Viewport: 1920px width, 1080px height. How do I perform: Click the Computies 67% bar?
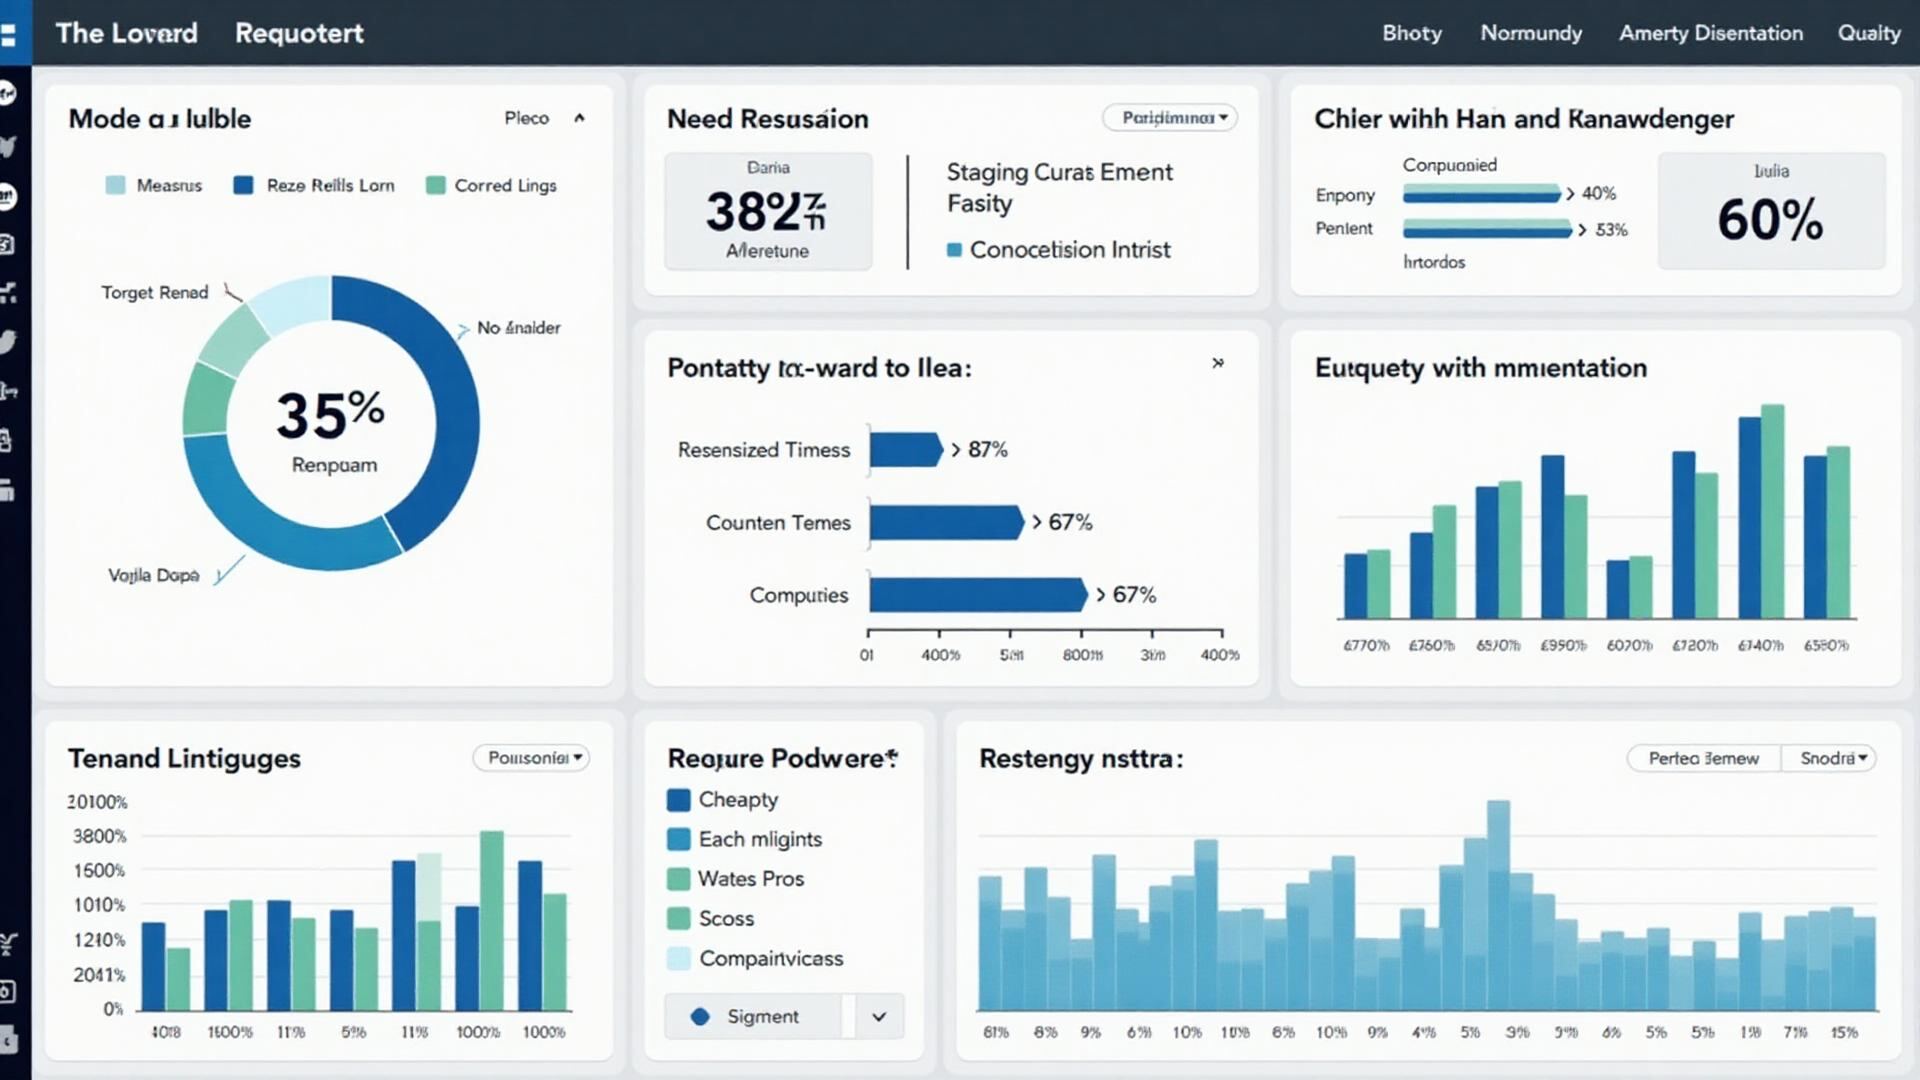978,595
